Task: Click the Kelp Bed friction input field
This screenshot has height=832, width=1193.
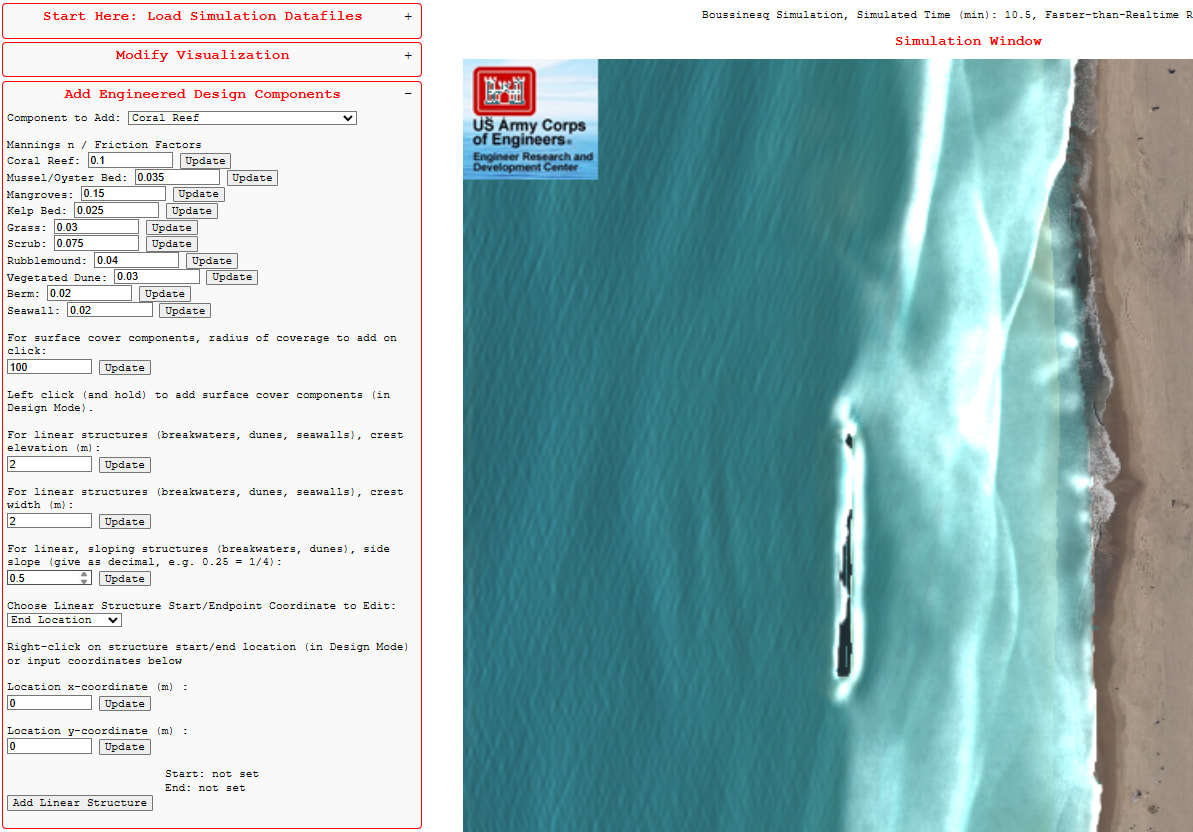Action: tap(116, 211)
